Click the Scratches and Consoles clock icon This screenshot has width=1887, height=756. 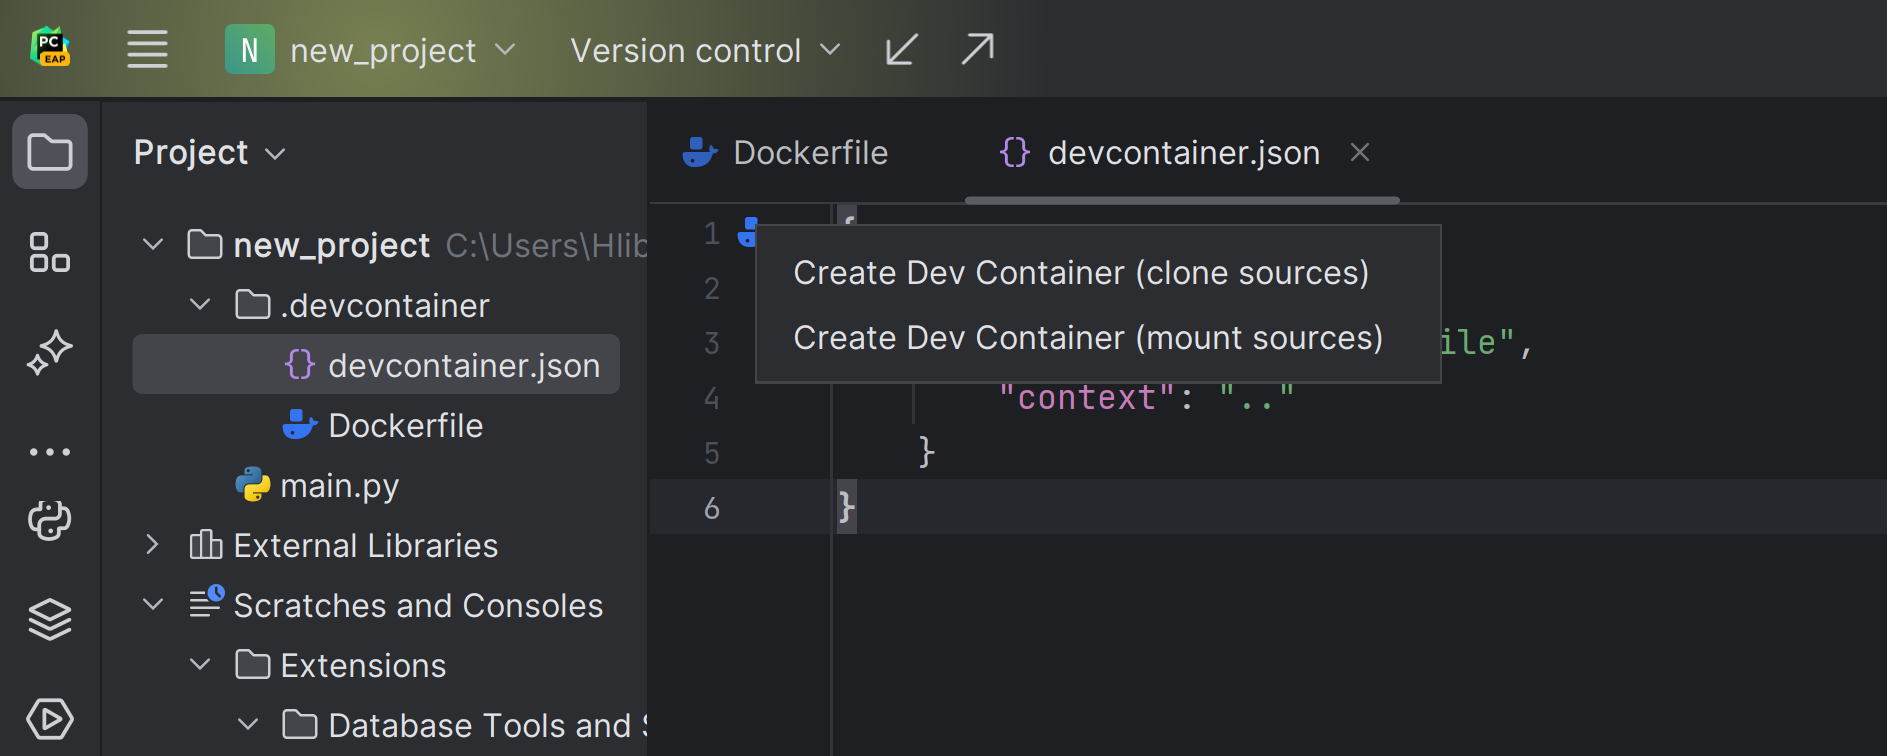(x=207, y=602)
